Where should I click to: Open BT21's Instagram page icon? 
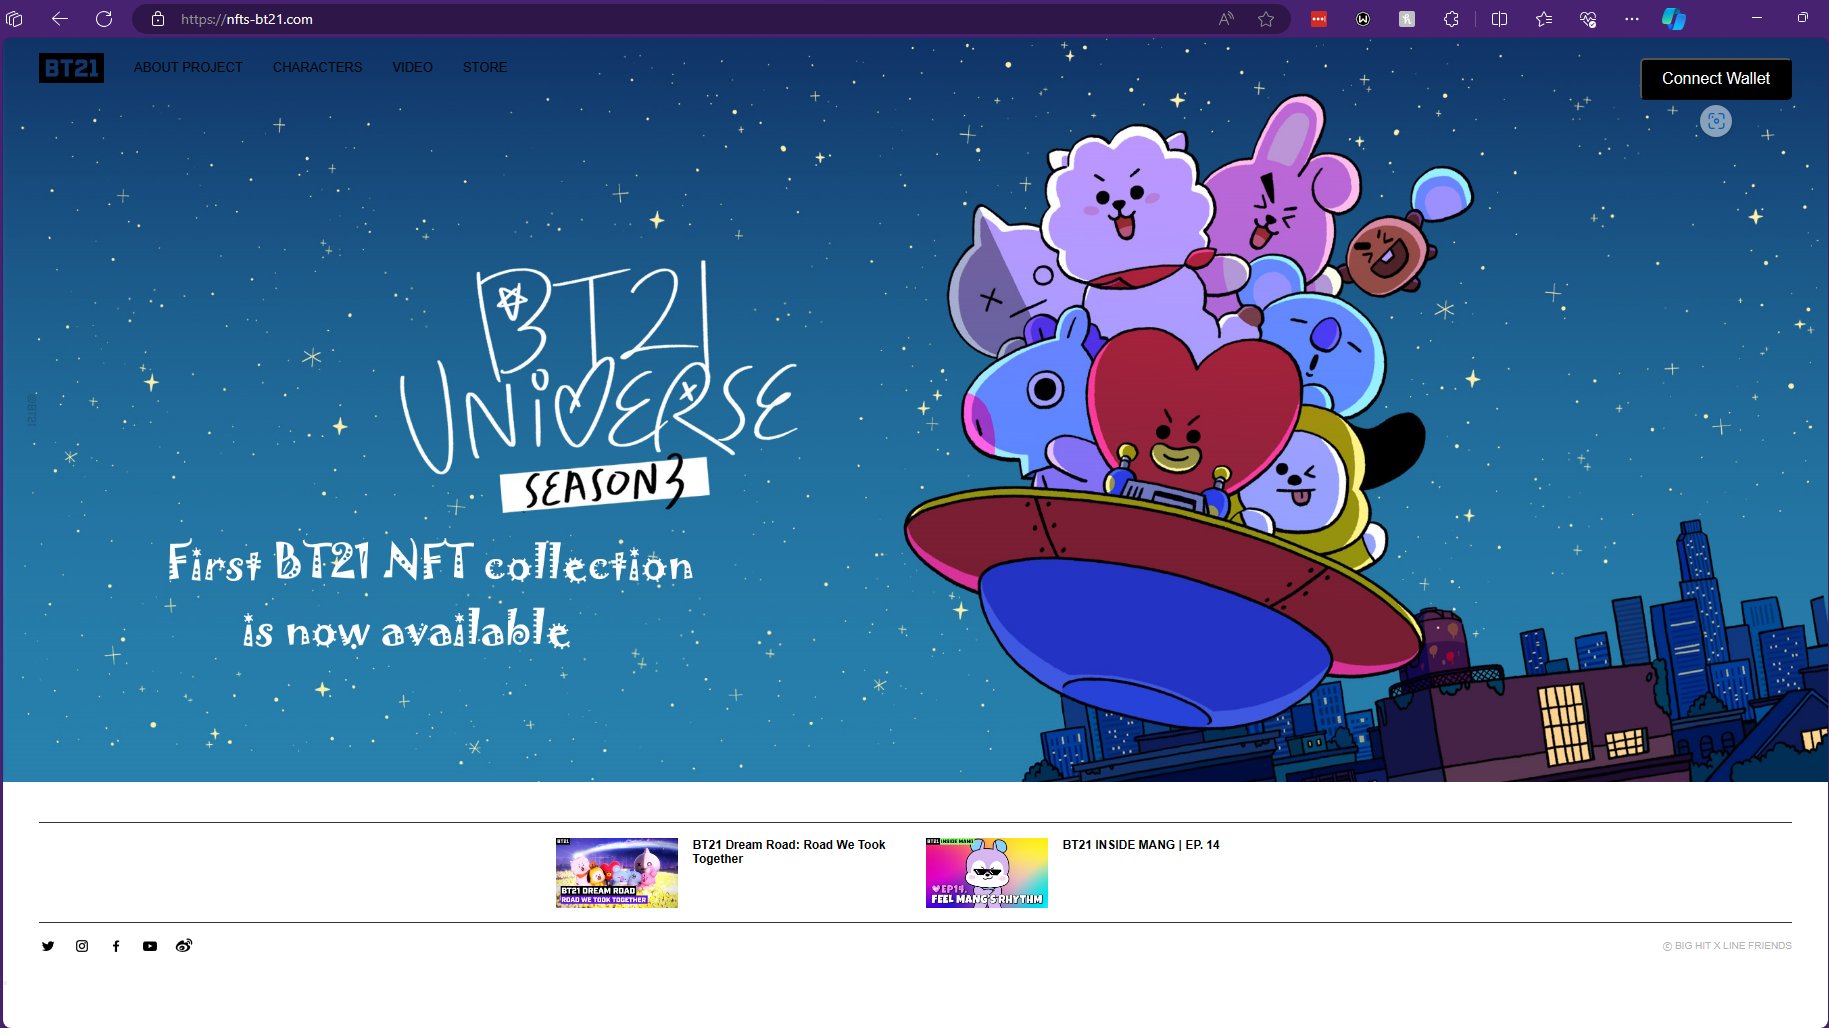coord(82,946)
